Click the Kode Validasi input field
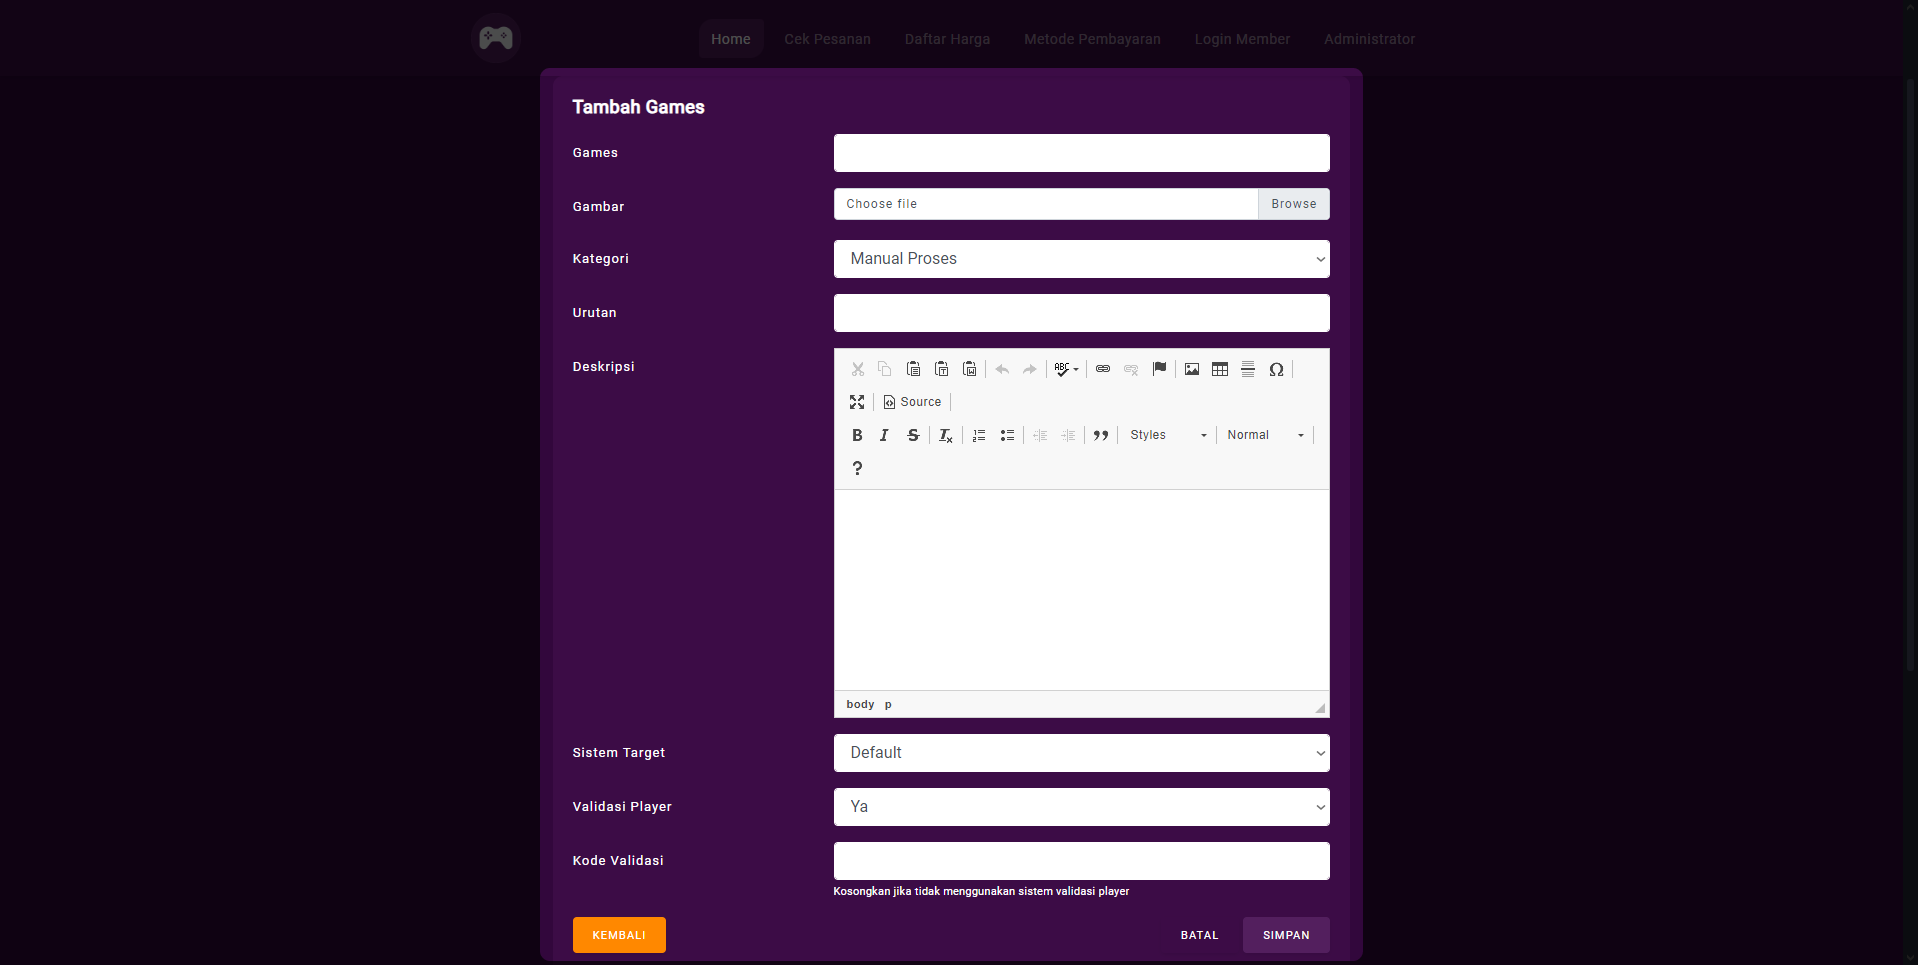This screenshot has width=1918, height=965. click(x=1081, y=861)
